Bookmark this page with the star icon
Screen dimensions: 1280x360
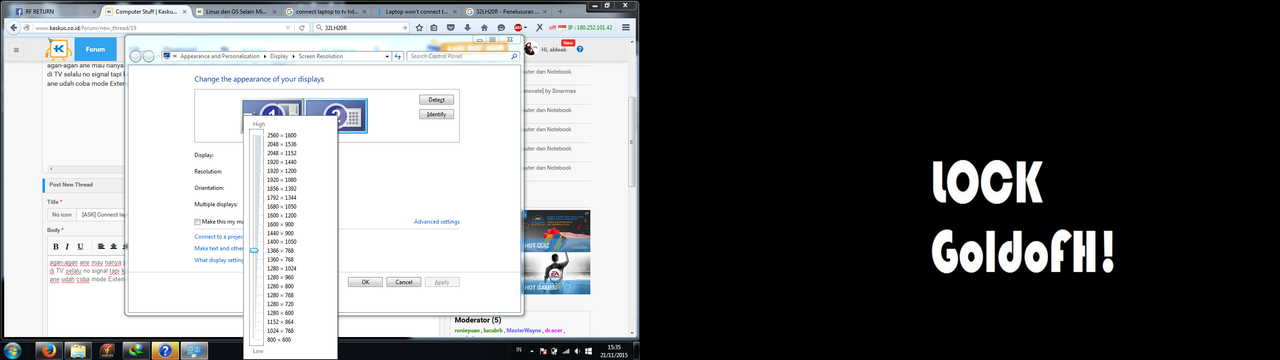click(x=419, y=27)
